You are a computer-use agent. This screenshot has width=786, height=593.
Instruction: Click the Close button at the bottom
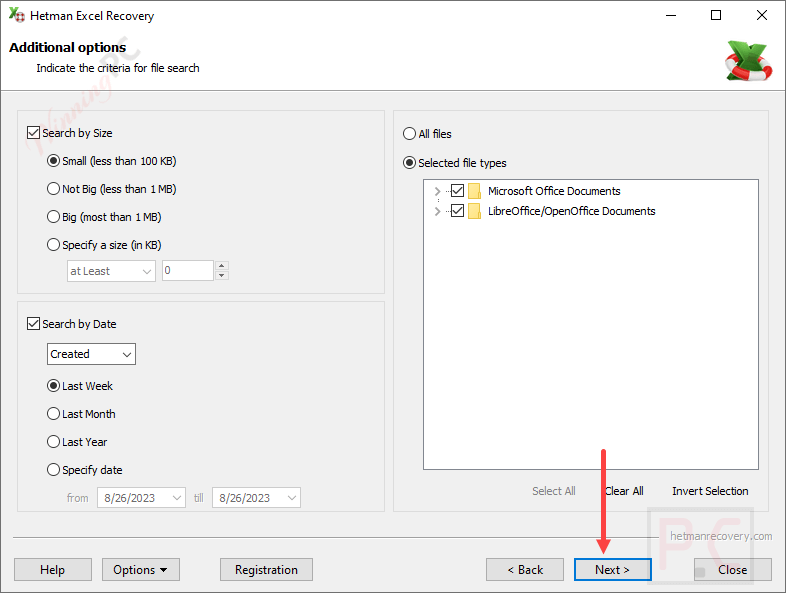[732, 570]
